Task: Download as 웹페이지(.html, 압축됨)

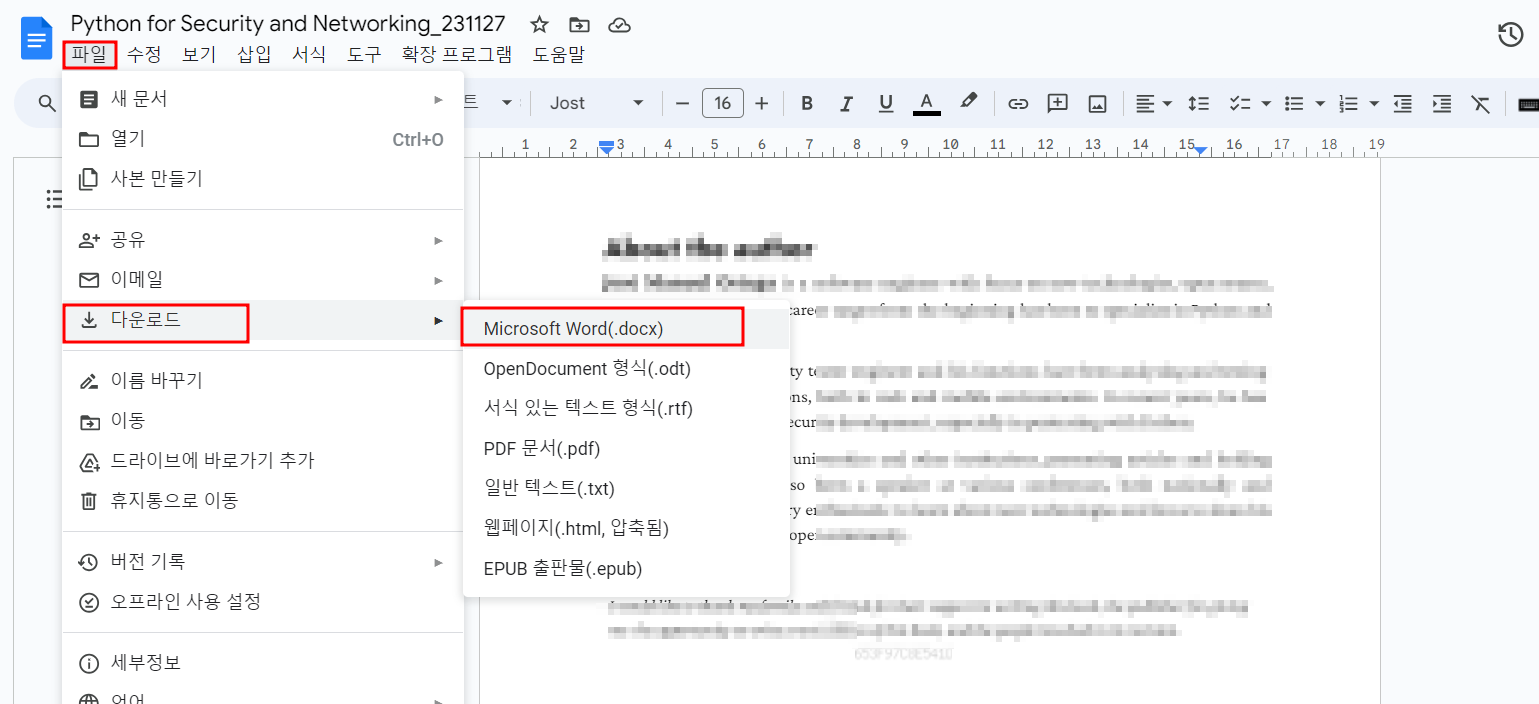Action: point(626,528)
